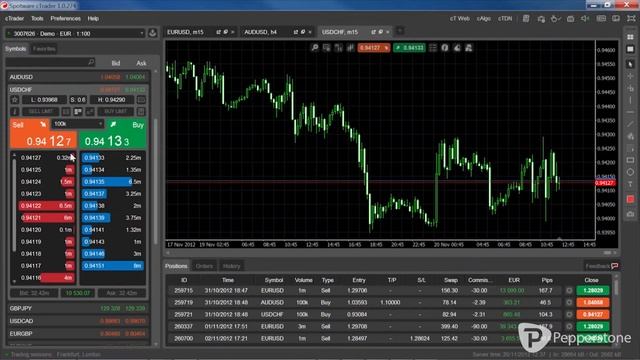
Task: Click the symbol search input field
Action: (x=51, y=62)
